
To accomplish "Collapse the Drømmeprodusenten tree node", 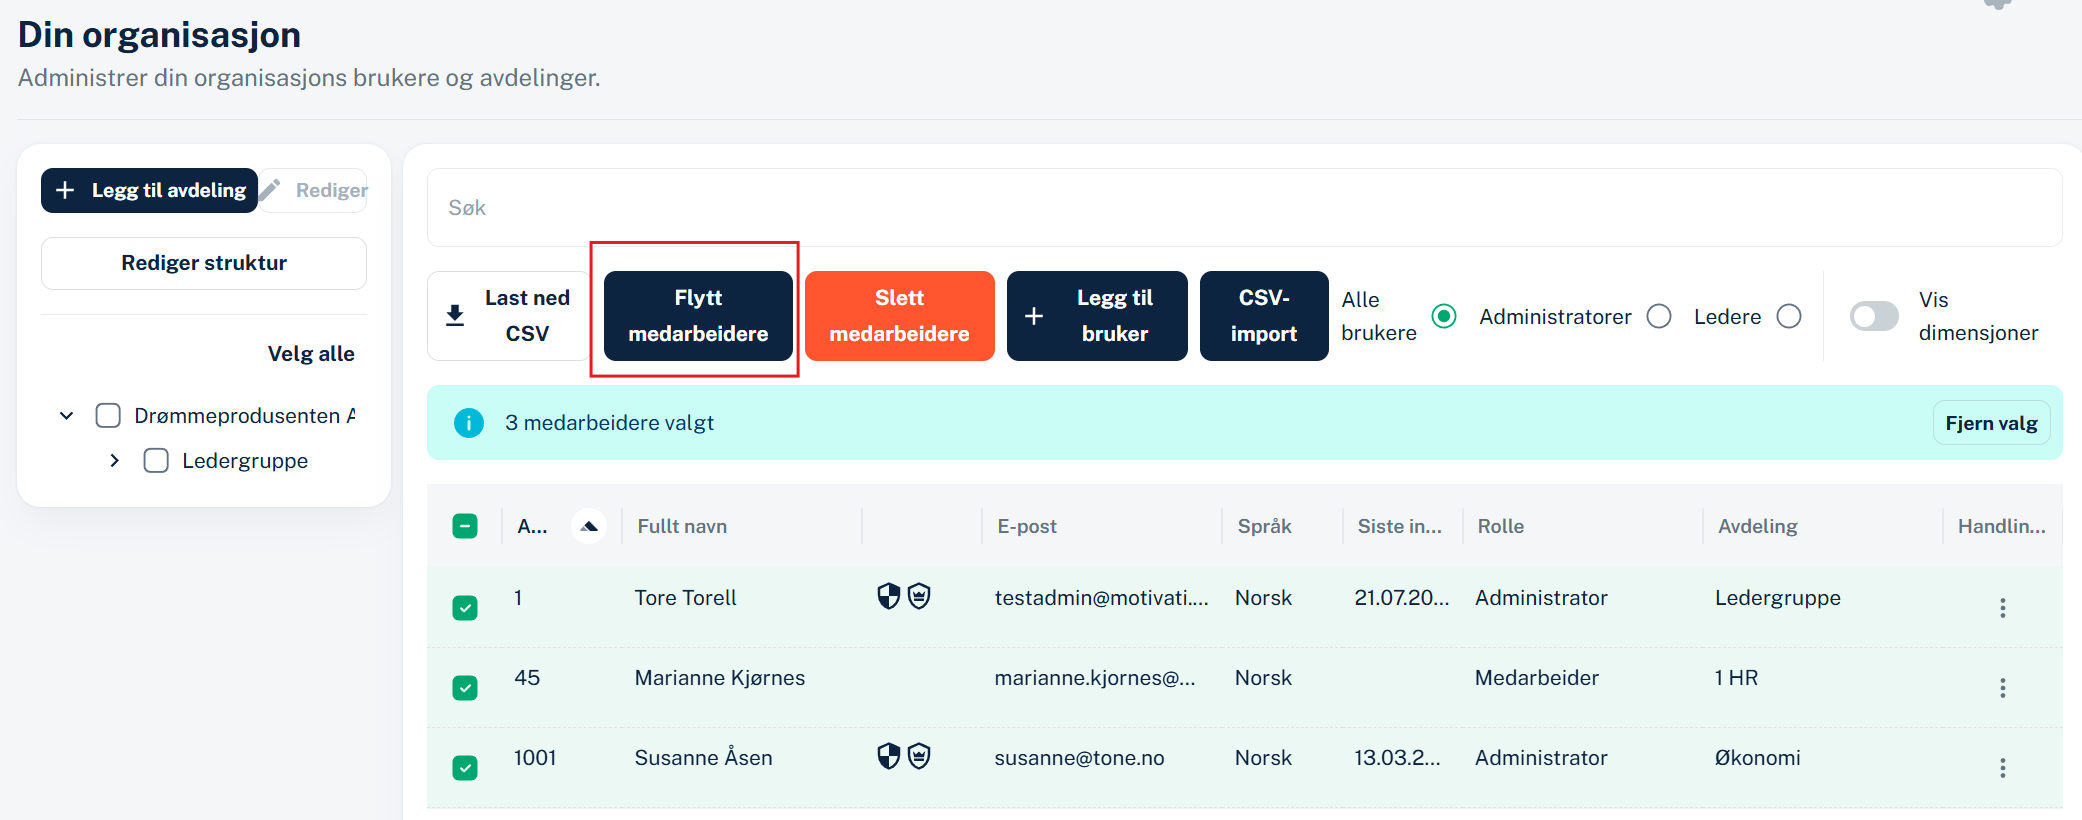I will (x=66, y=415).
